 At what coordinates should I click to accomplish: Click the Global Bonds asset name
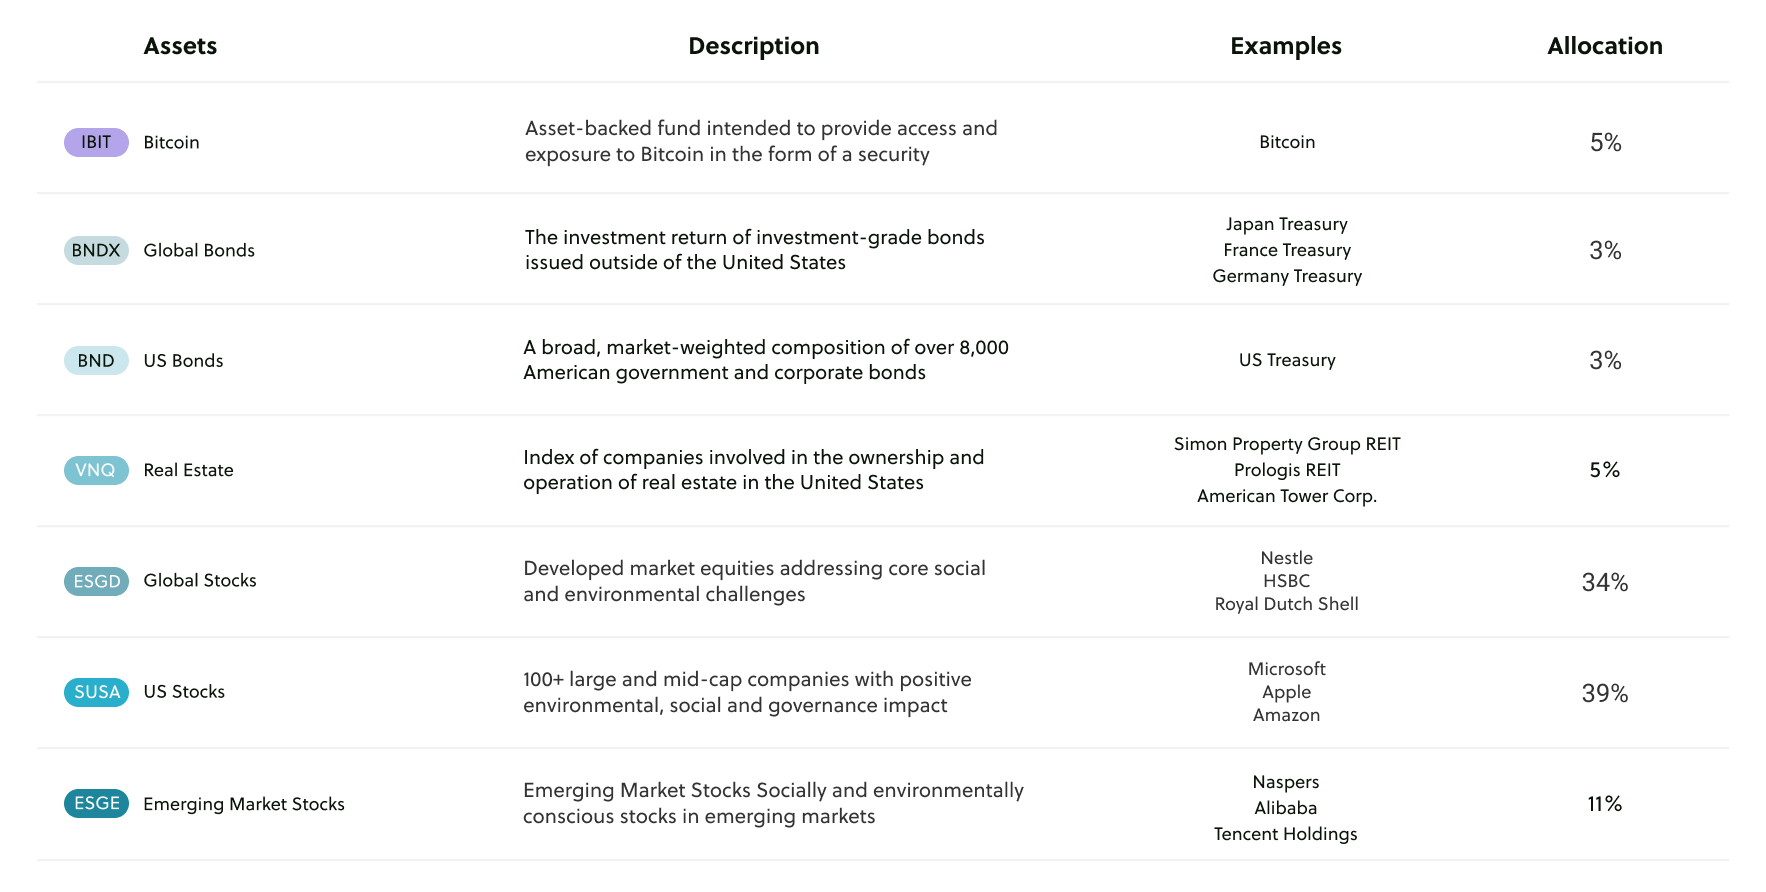(199, 250)
